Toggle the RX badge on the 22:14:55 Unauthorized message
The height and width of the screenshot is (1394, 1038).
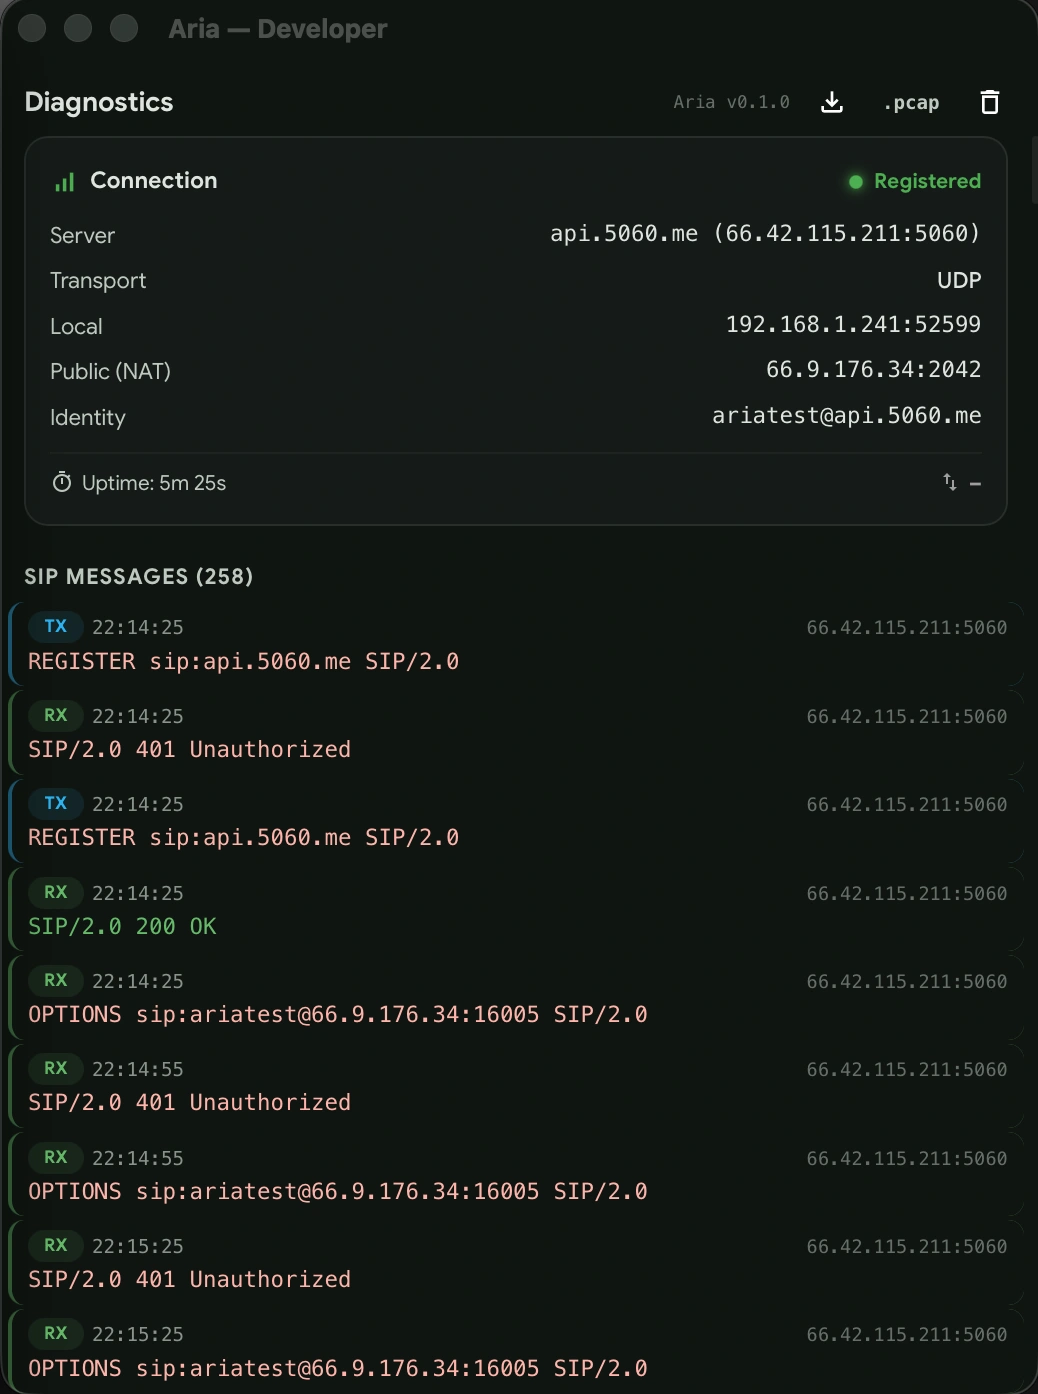click(x=56, y=1068)
